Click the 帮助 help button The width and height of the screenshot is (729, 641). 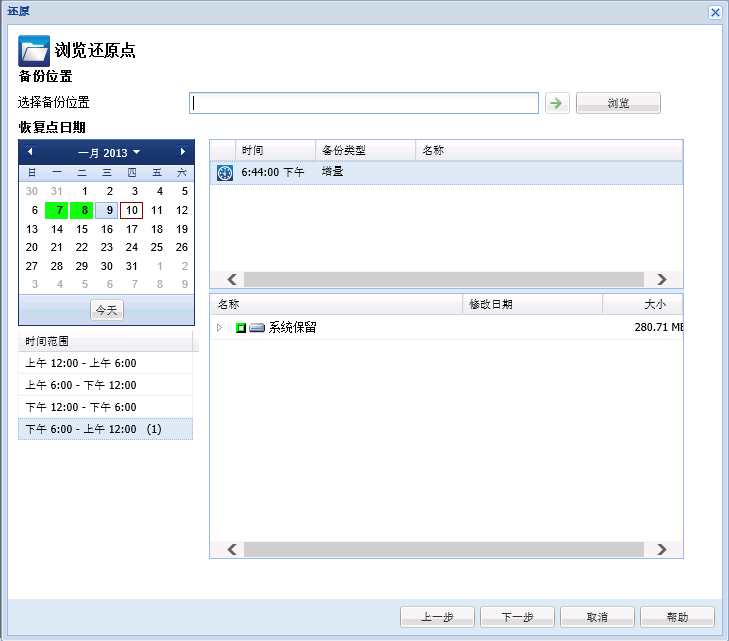pyautogui.click(x=677, y=617)
